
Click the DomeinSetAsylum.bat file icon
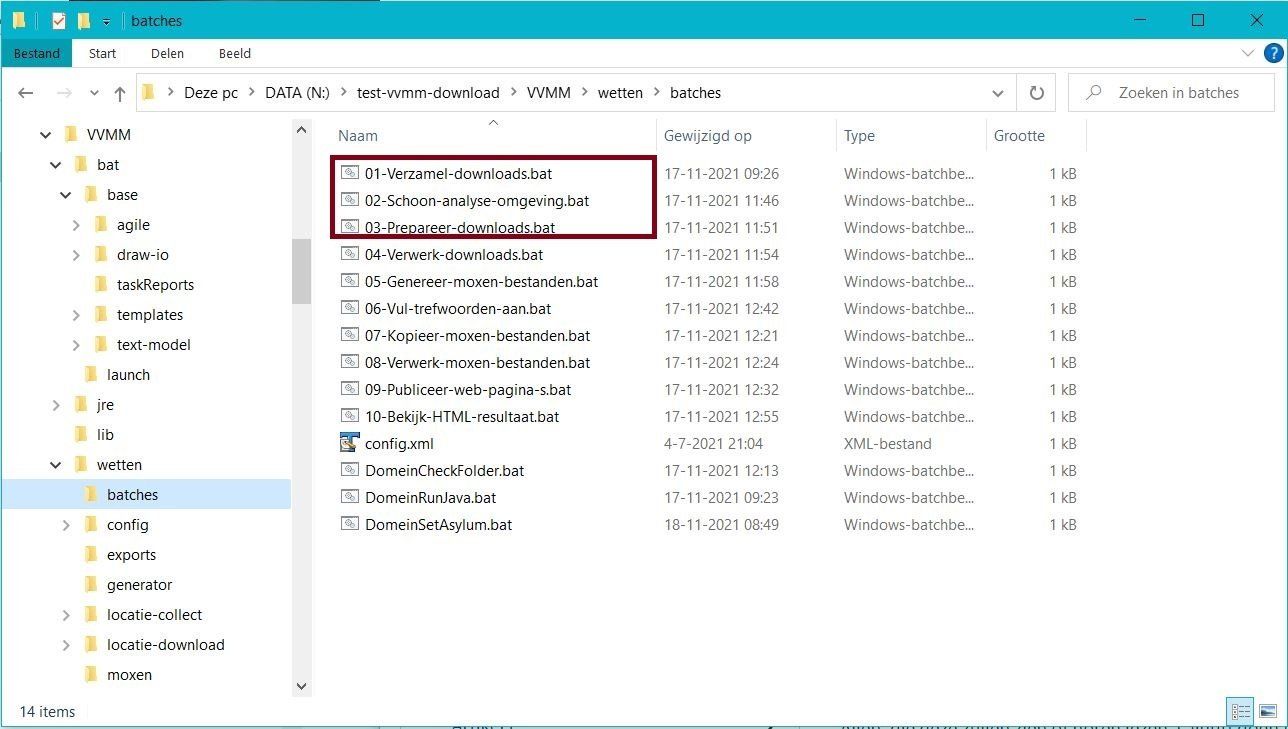(x=349, y=524)
